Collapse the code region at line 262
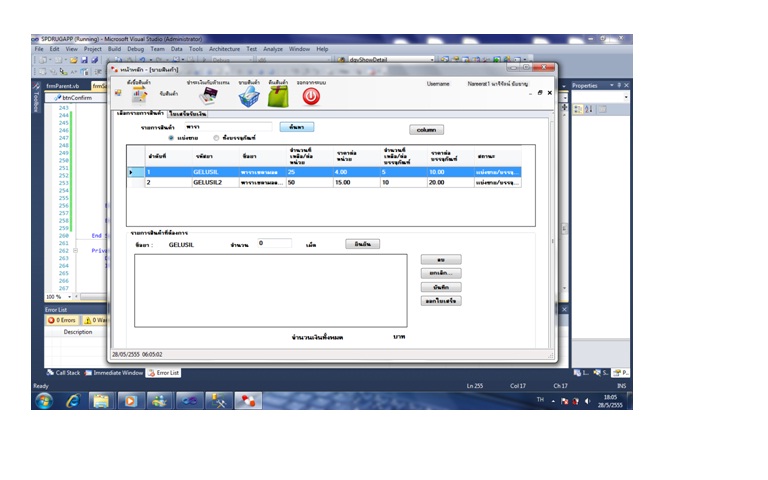The height and width of the screenshot is (480, 768). [x=75, y=250]
